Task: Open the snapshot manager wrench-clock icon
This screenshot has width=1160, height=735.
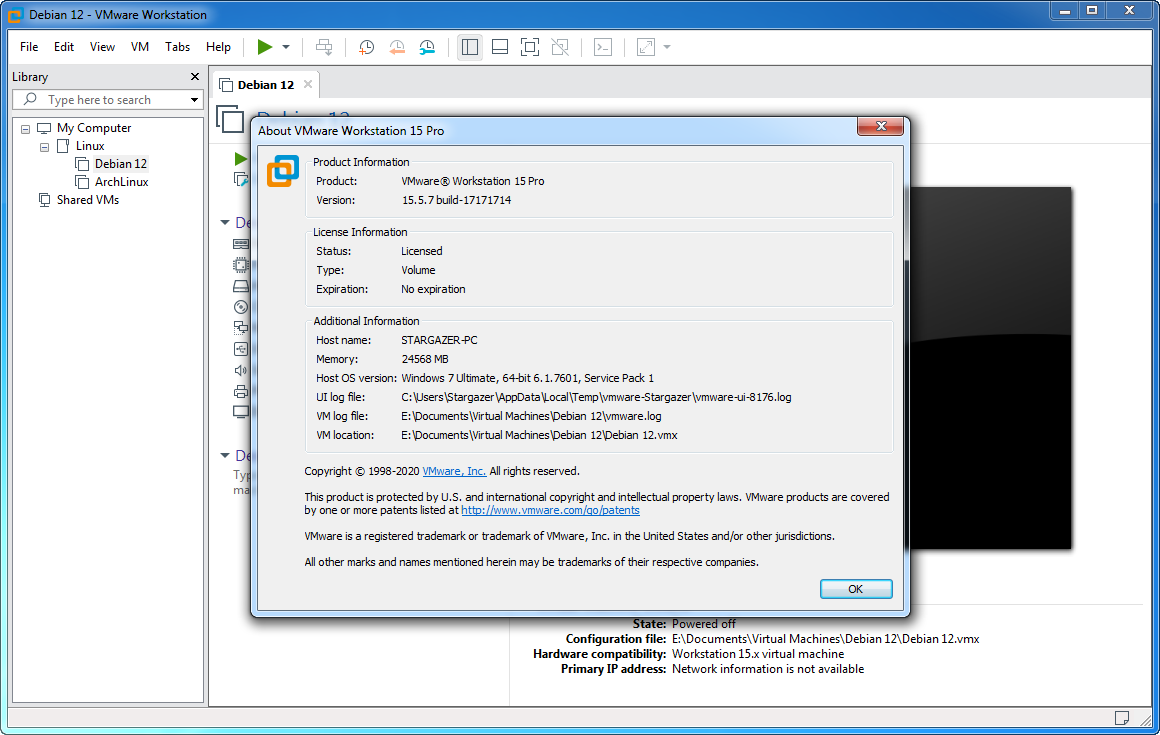Action: click(428, 47)
